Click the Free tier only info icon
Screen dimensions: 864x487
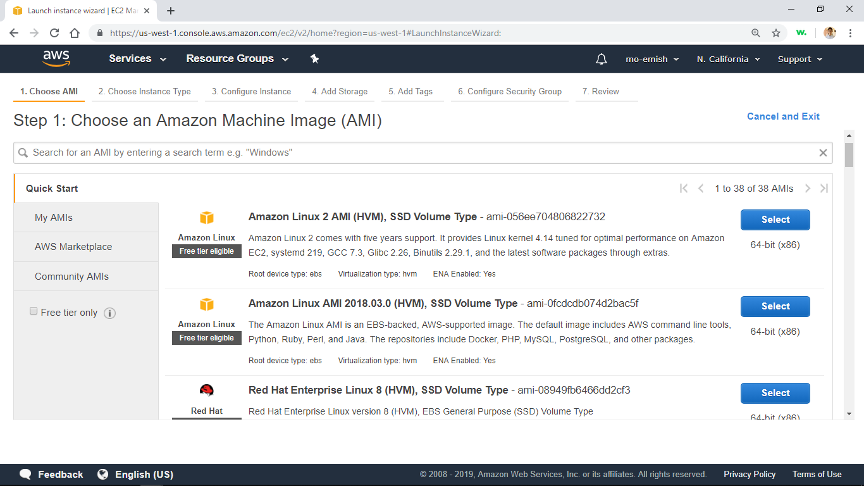(110, 313)
